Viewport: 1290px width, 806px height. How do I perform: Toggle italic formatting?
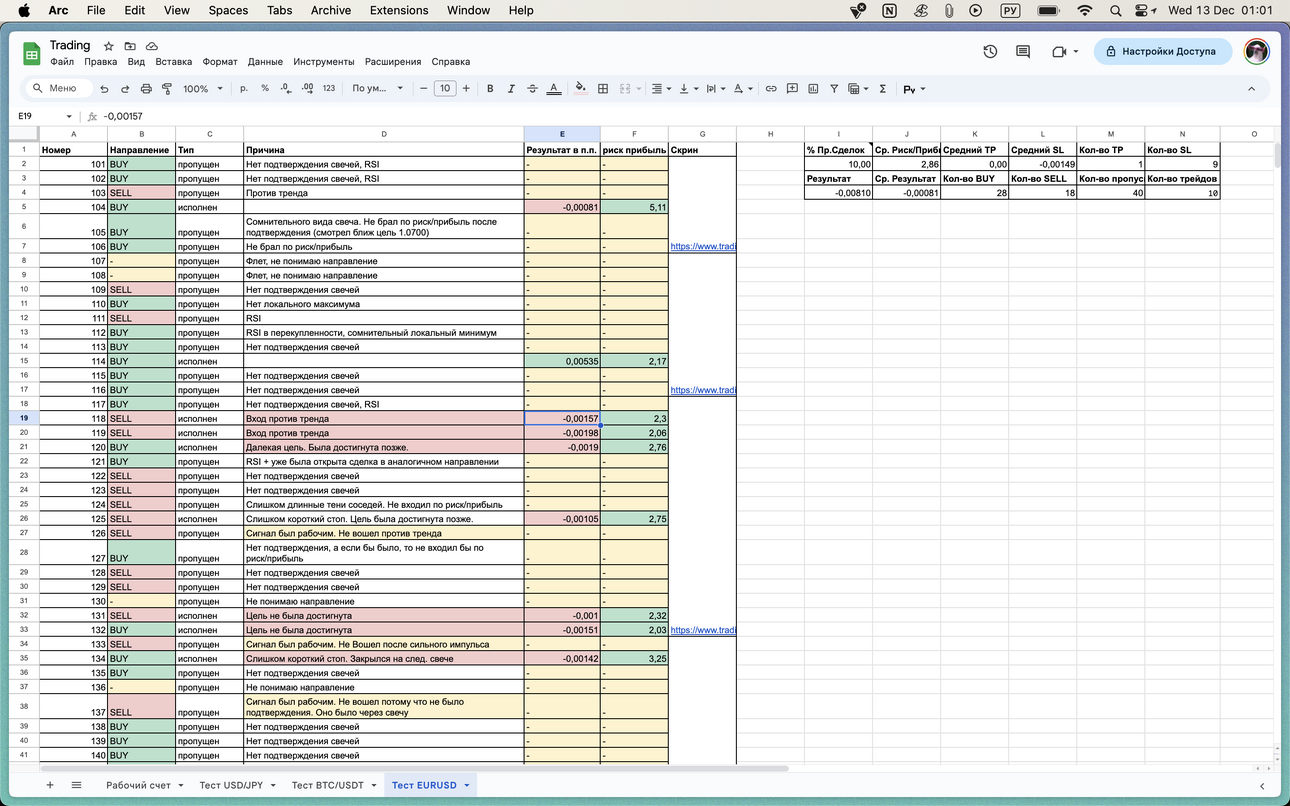511,89
